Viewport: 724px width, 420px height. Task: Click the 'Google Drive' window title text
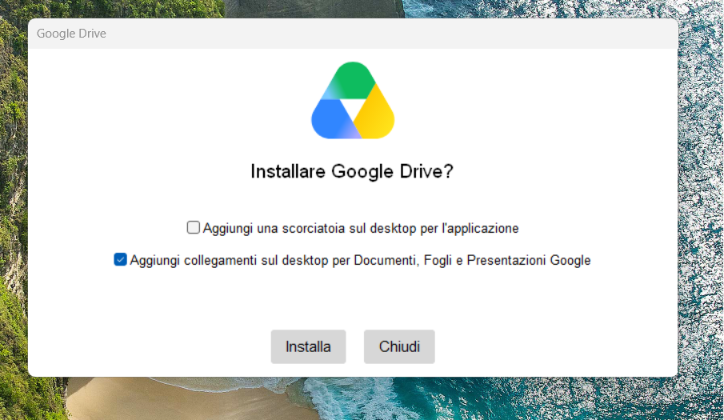click(71, 34)
